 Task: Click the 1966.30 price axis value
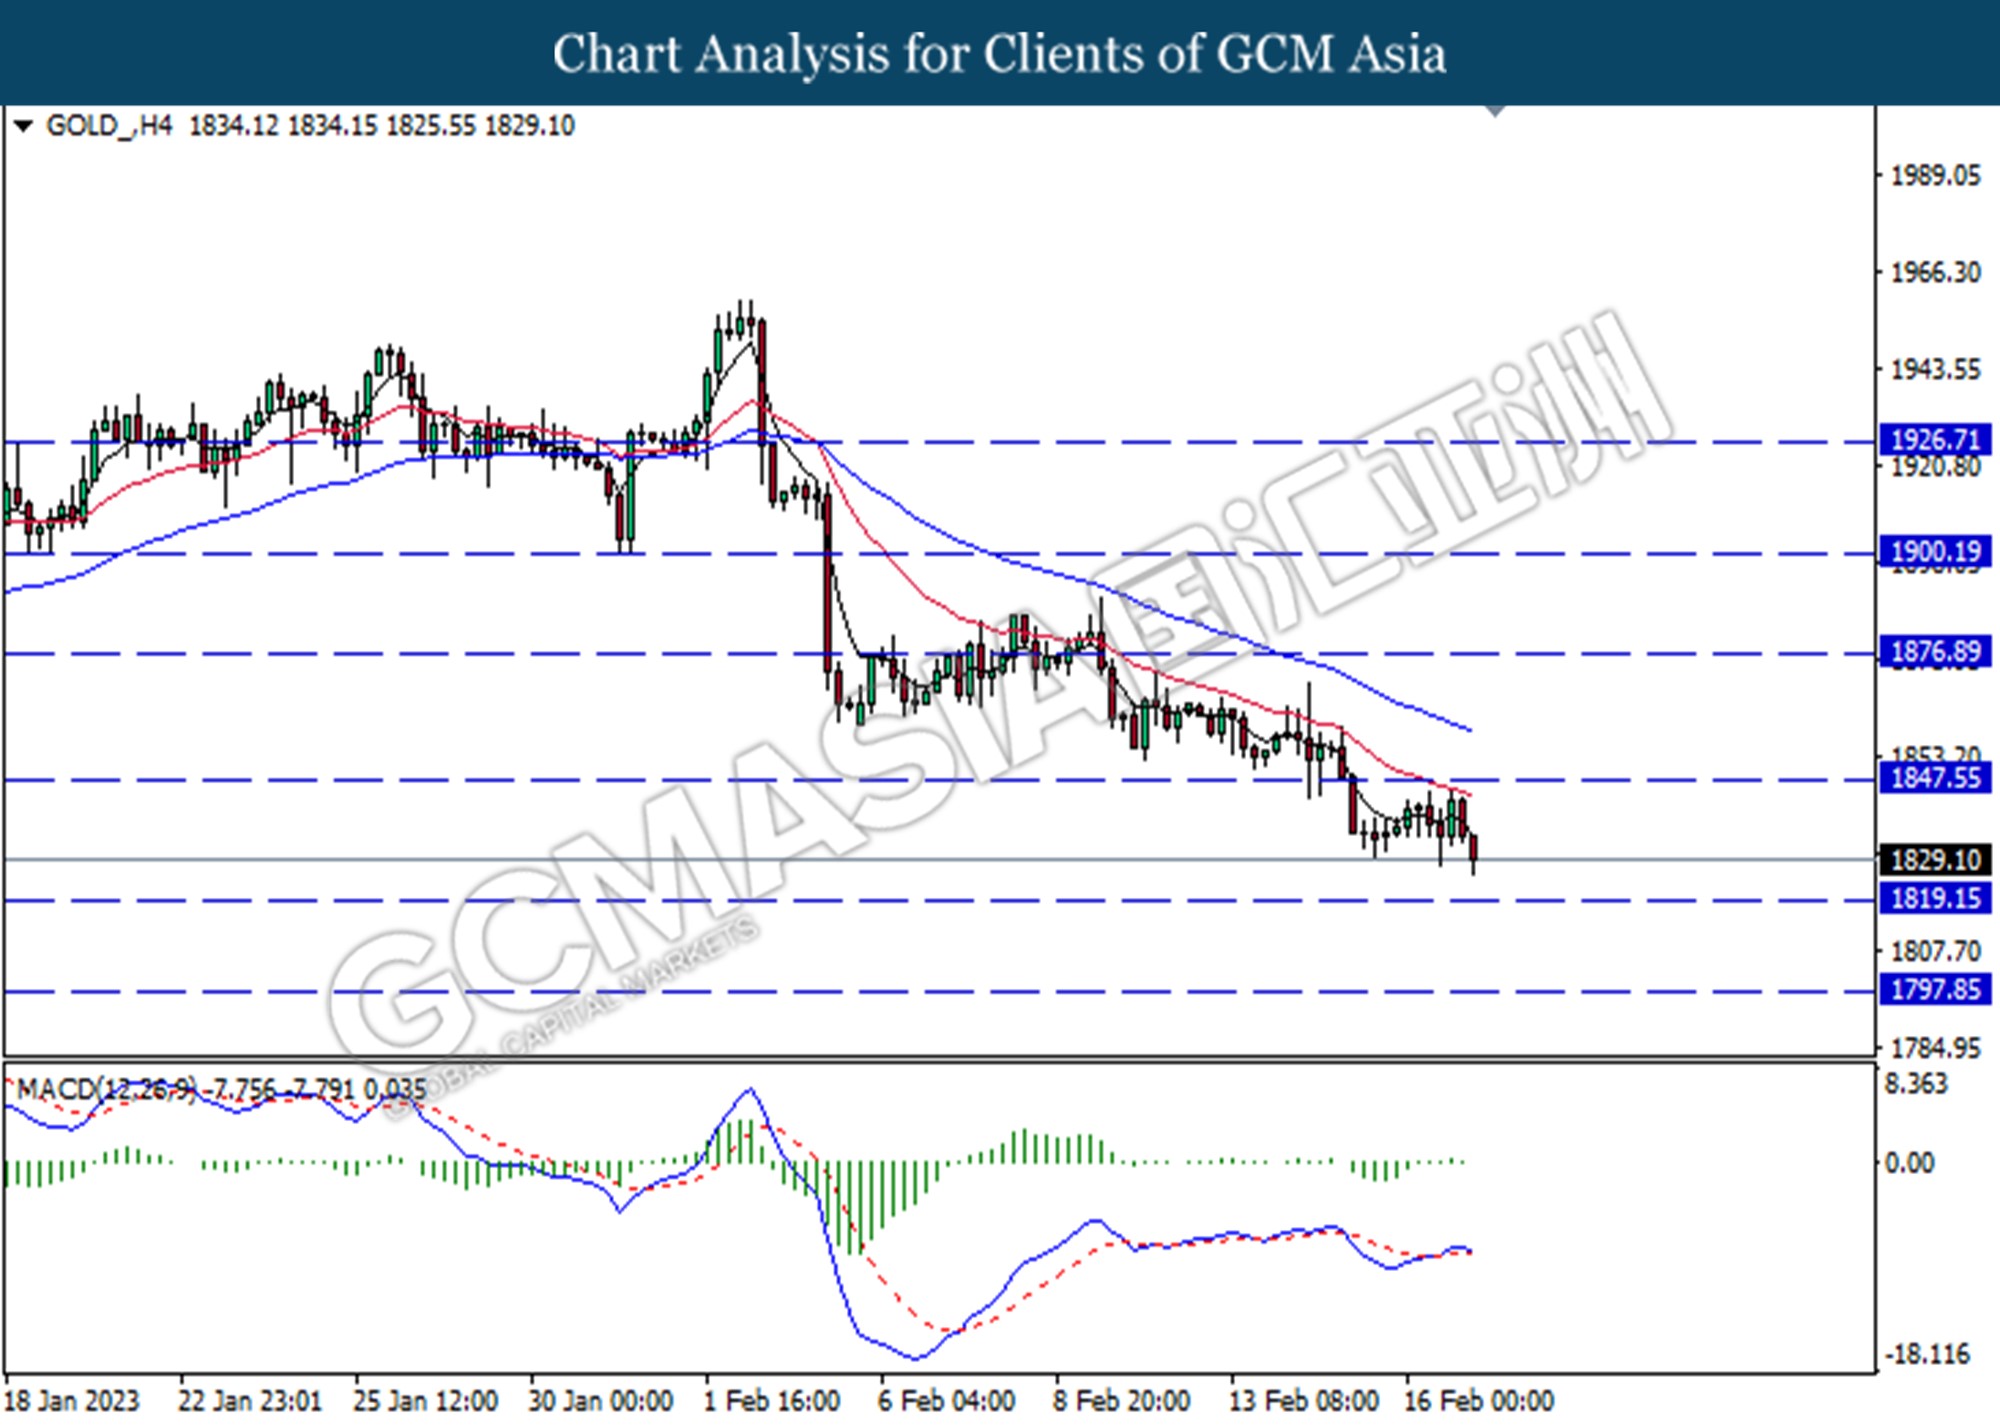1935,272
